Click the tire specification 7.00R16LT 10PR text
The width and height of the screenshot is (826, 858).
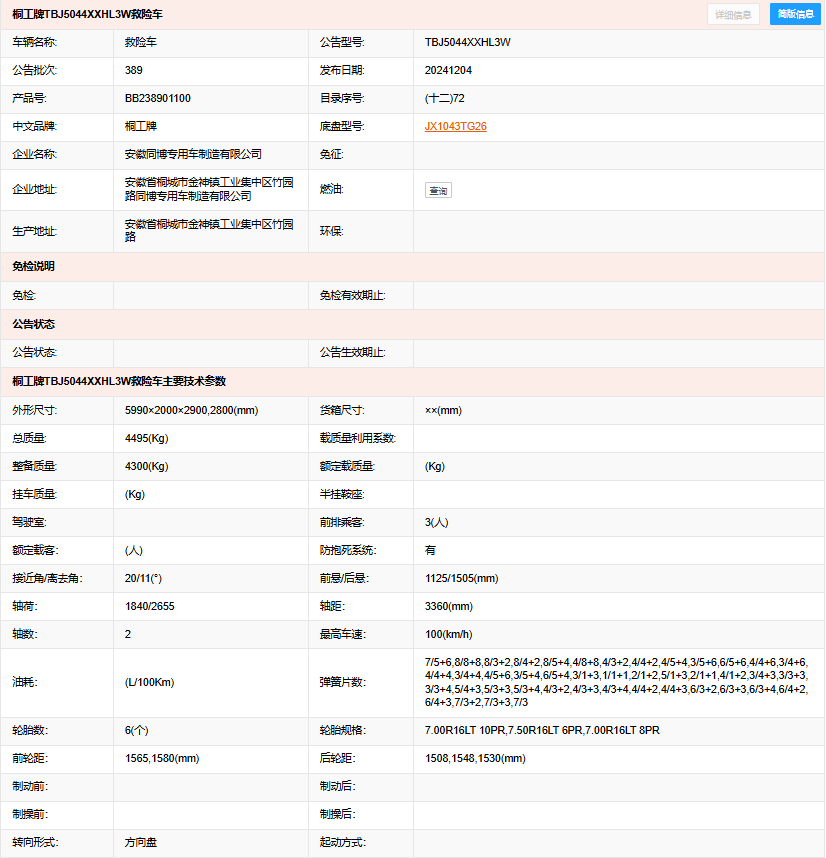point(465,731)
